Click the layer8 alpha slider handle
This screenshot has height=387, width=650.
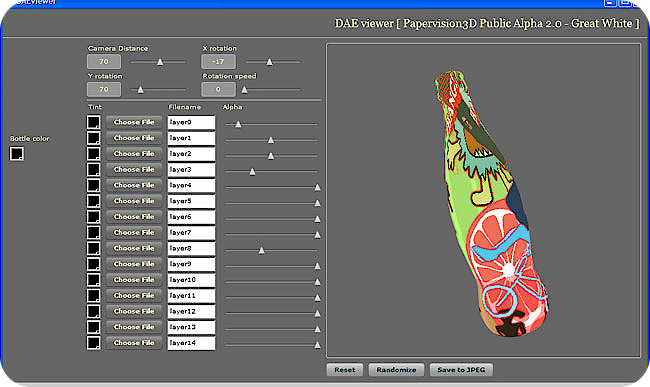262,250
